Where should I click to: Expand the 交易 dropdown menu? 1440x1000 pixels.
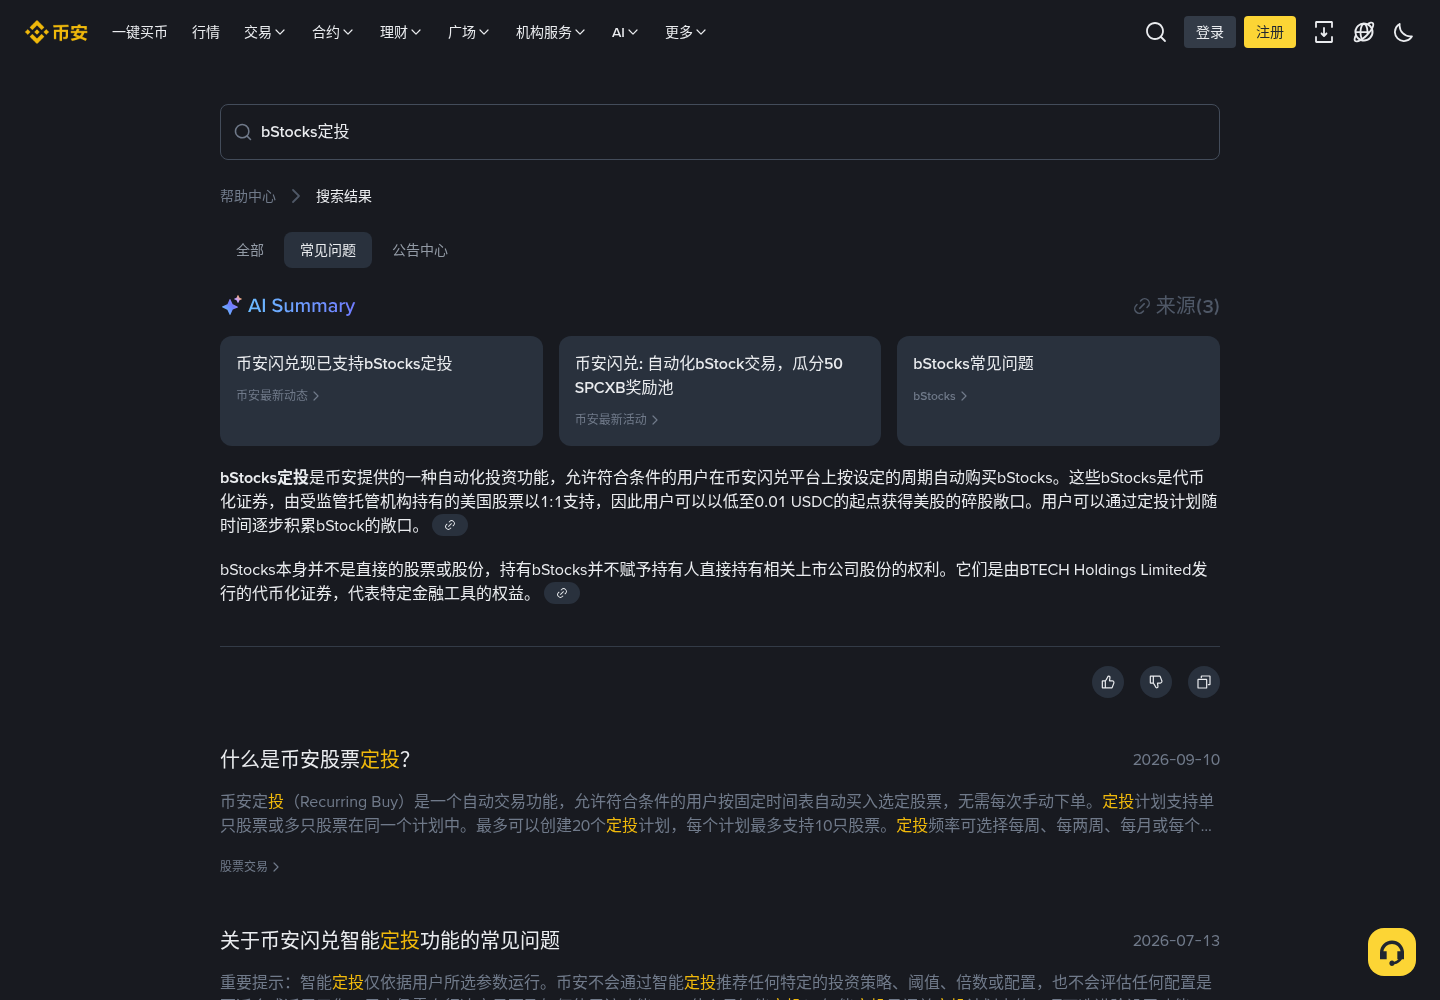(x=264, y=32)
